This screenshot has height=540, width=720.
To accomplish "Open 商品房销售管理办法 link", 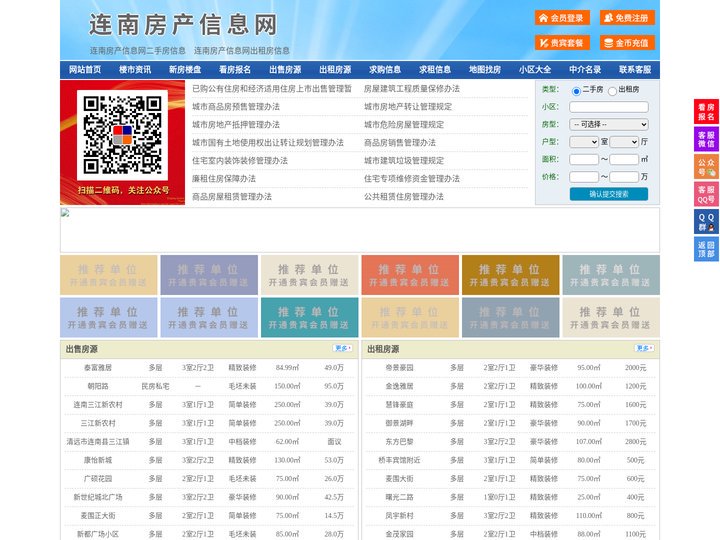I will pos(399,142).
